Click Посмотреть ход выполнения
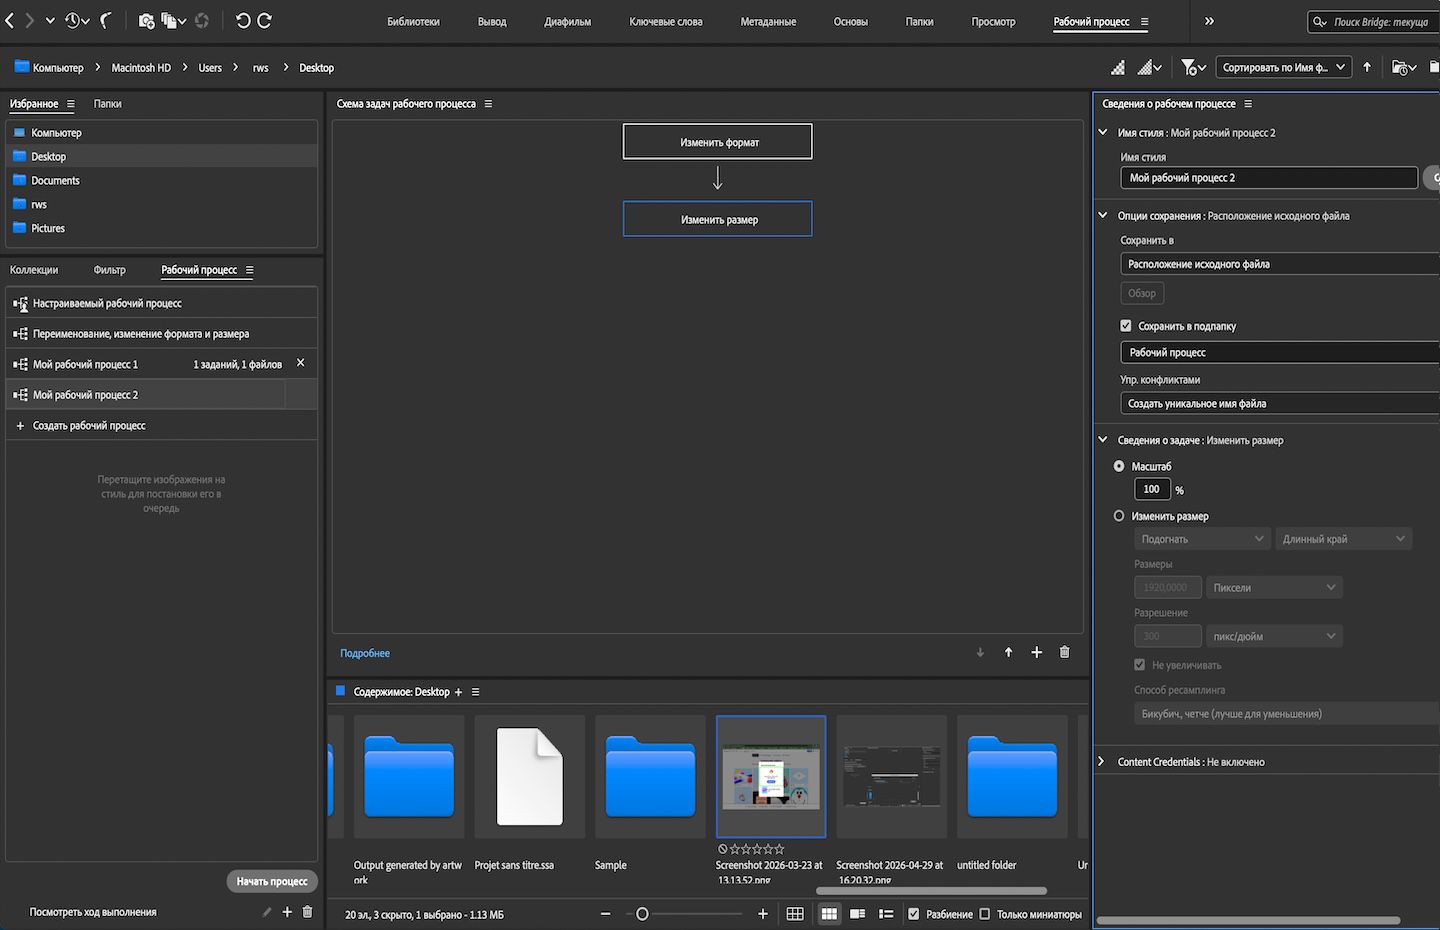 [x=93, y=912]
